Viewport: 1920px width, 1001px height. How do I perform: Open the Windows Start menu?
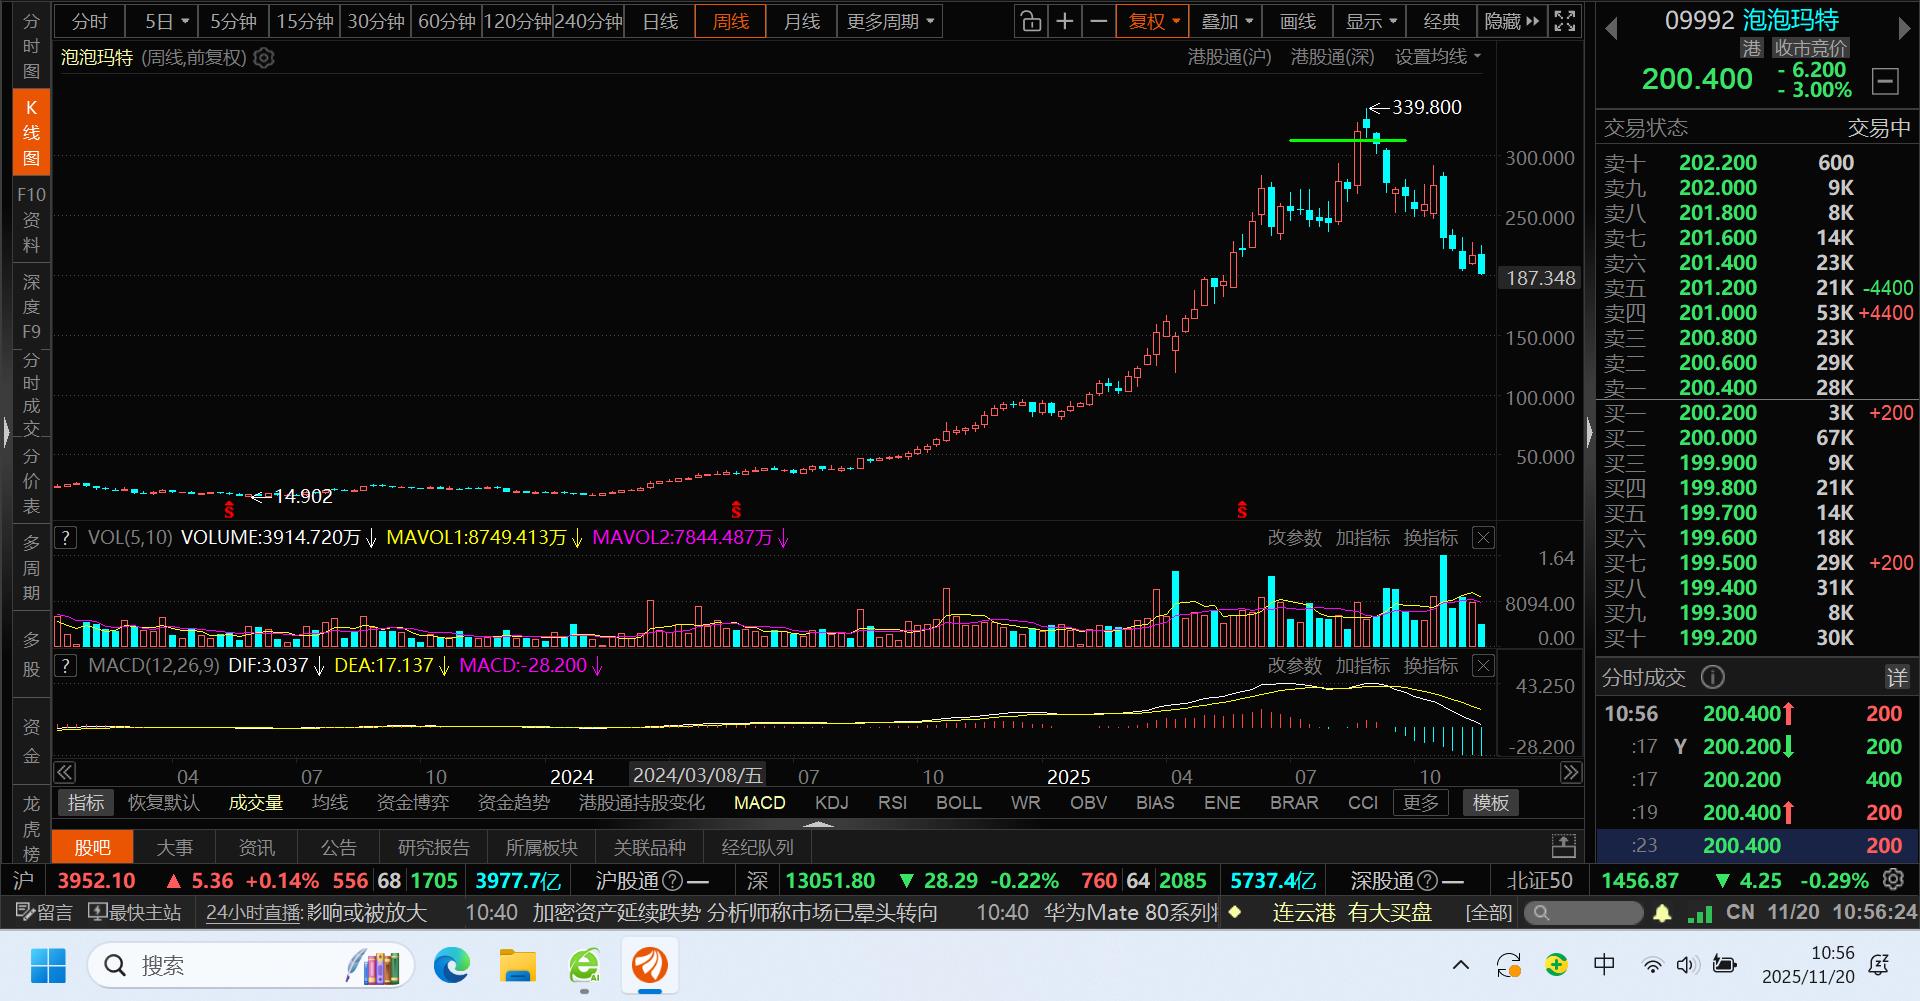(48, 966)
